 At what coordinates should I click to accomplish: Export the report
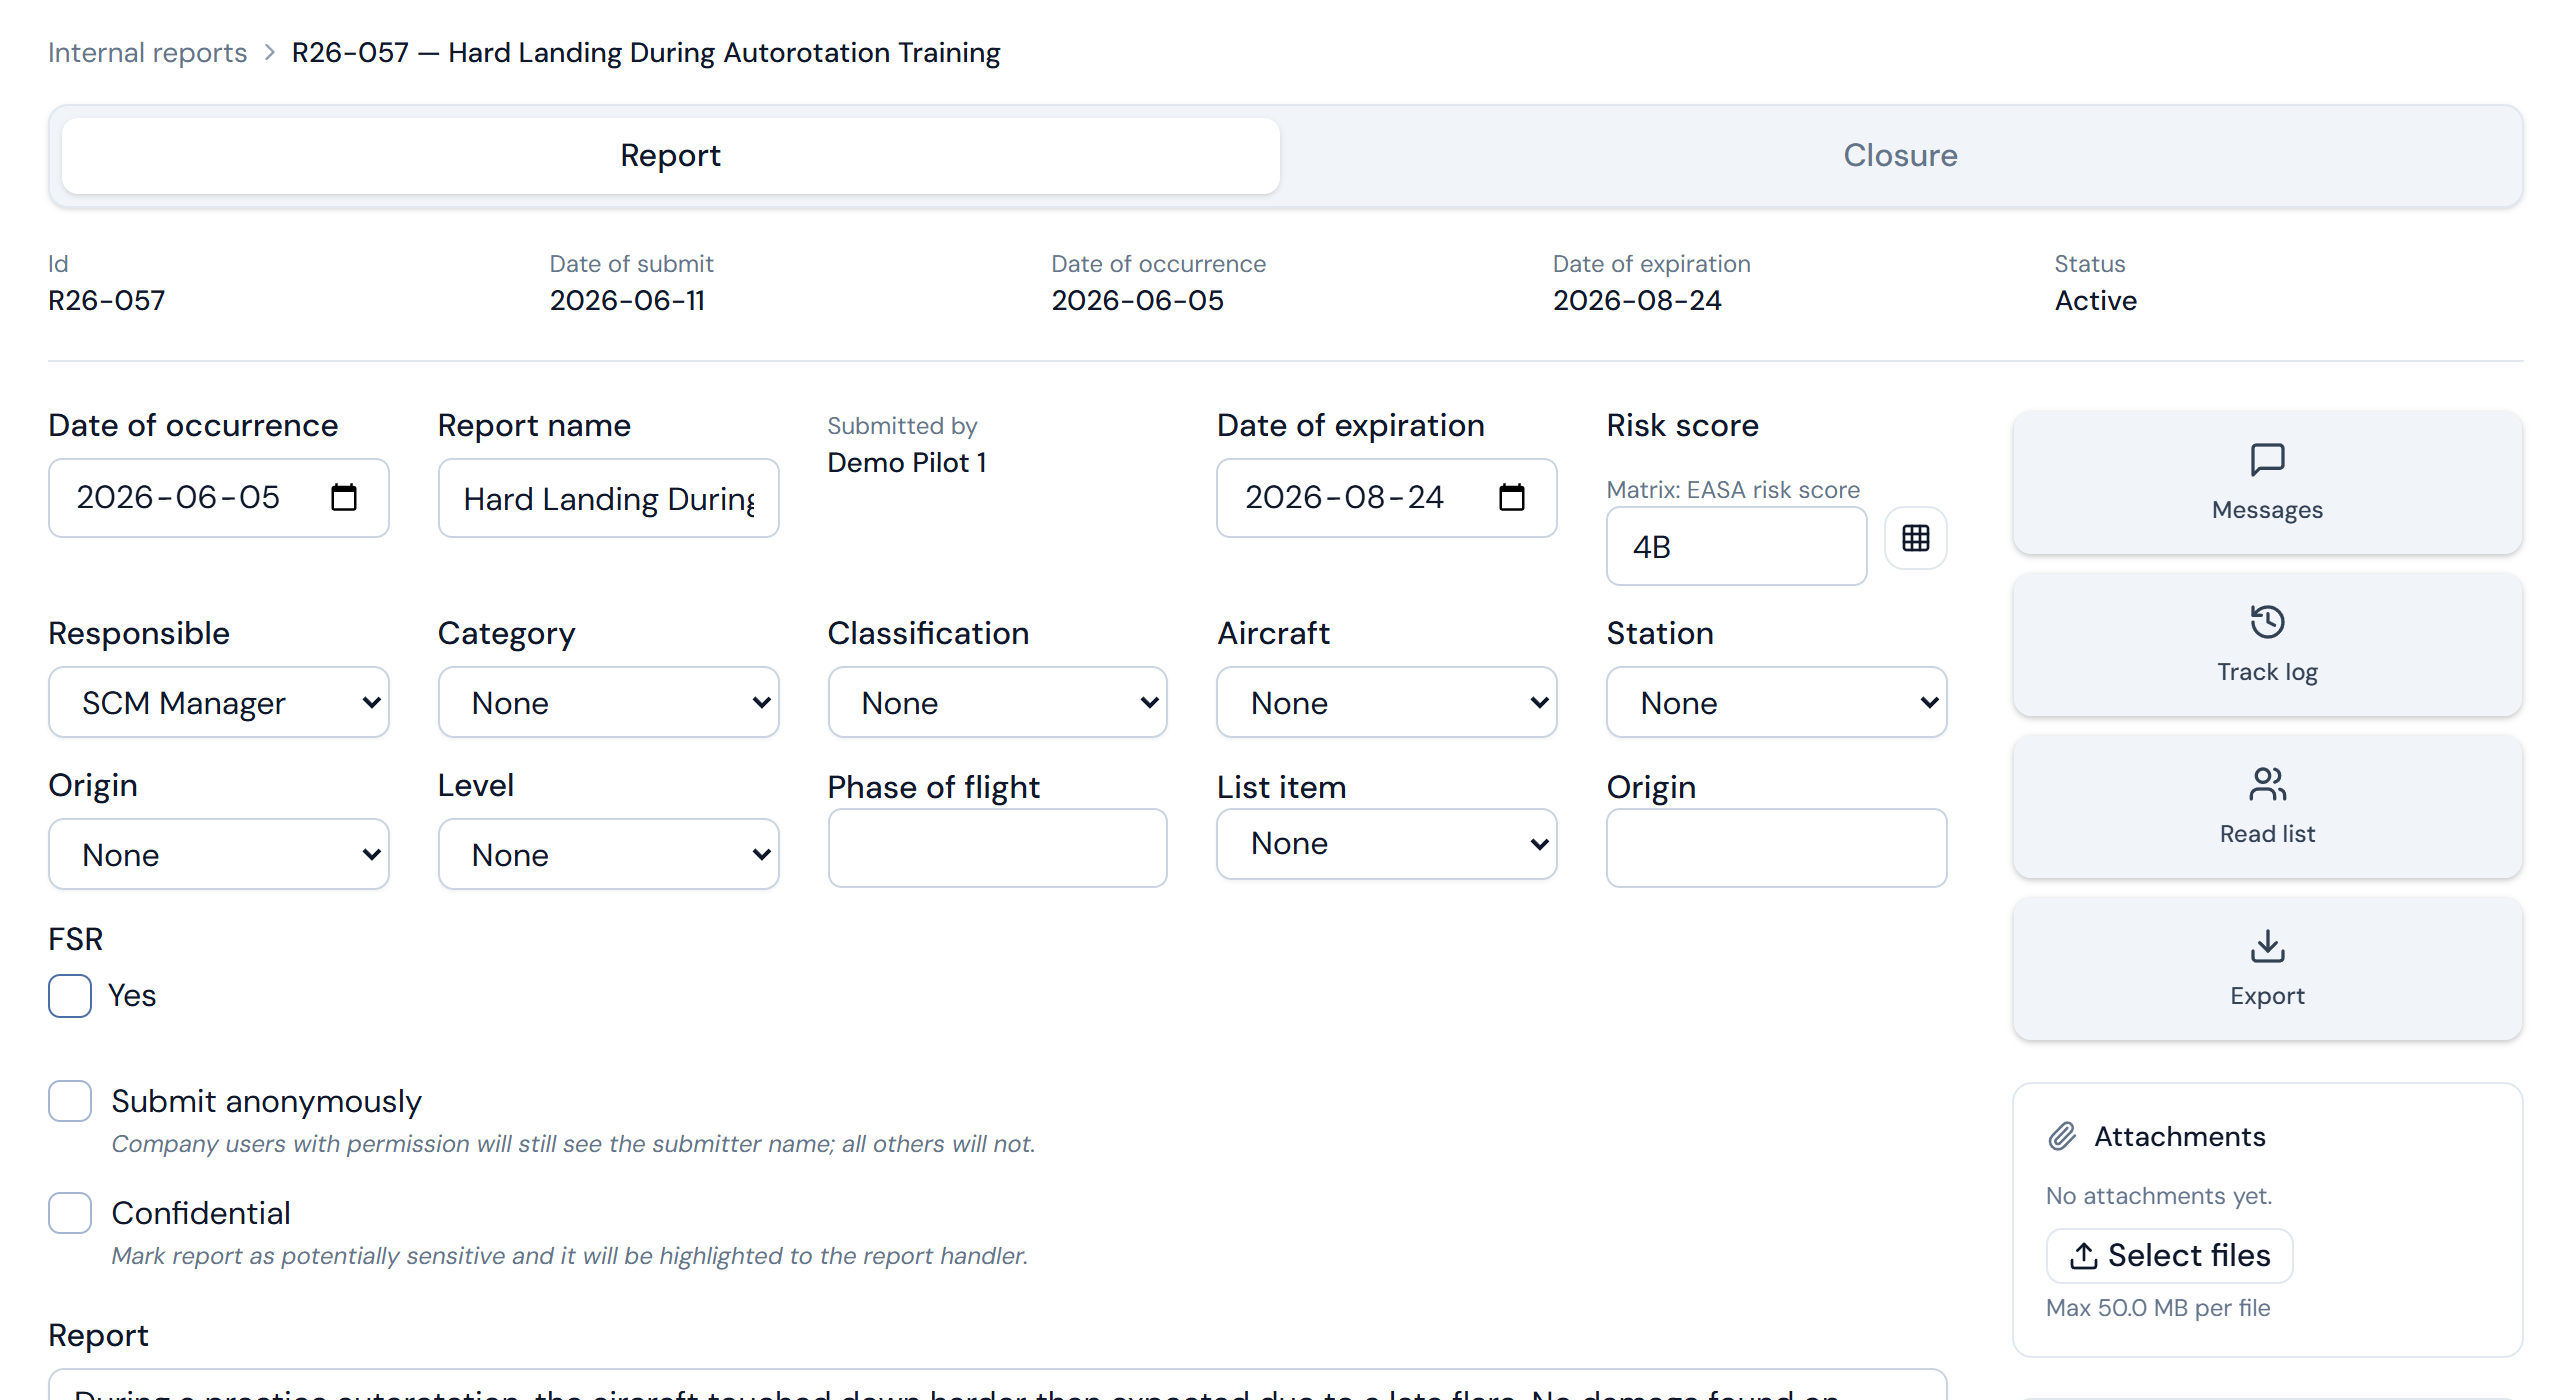pyautogui.click(x=2267, y=969)
